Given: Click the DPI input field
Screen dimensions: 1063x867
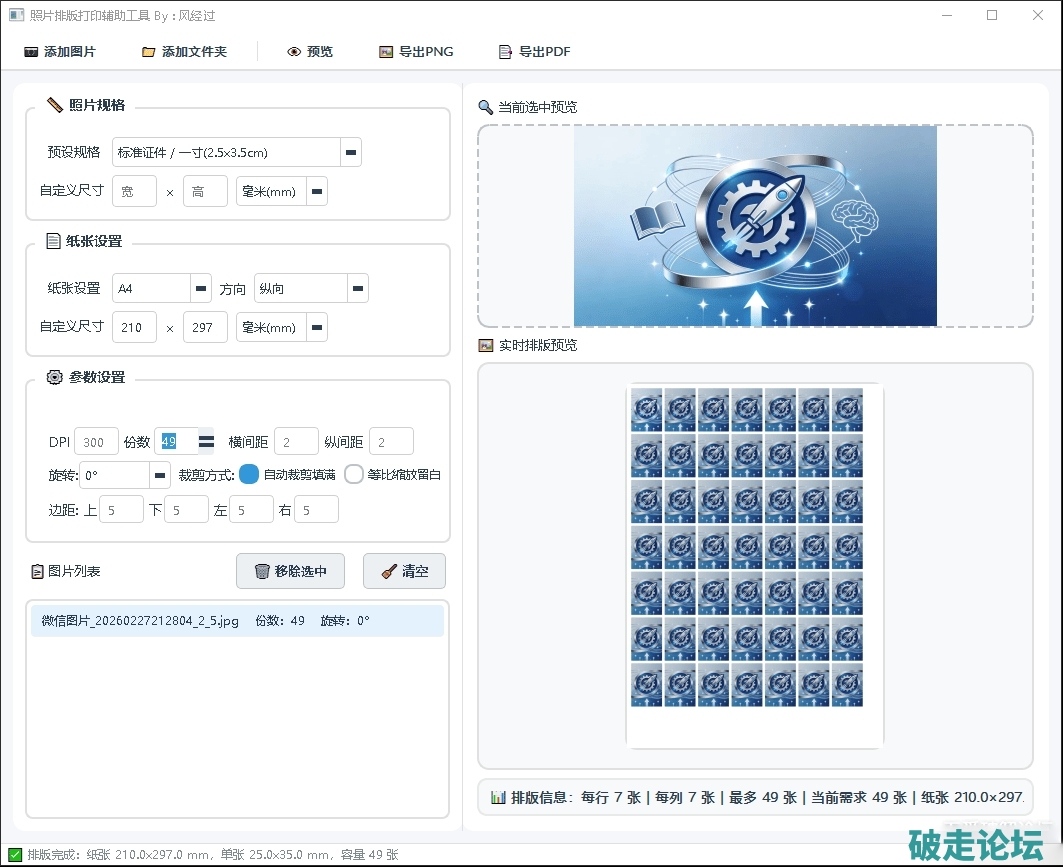Looking at the screenshot, I should pos(96,441).
